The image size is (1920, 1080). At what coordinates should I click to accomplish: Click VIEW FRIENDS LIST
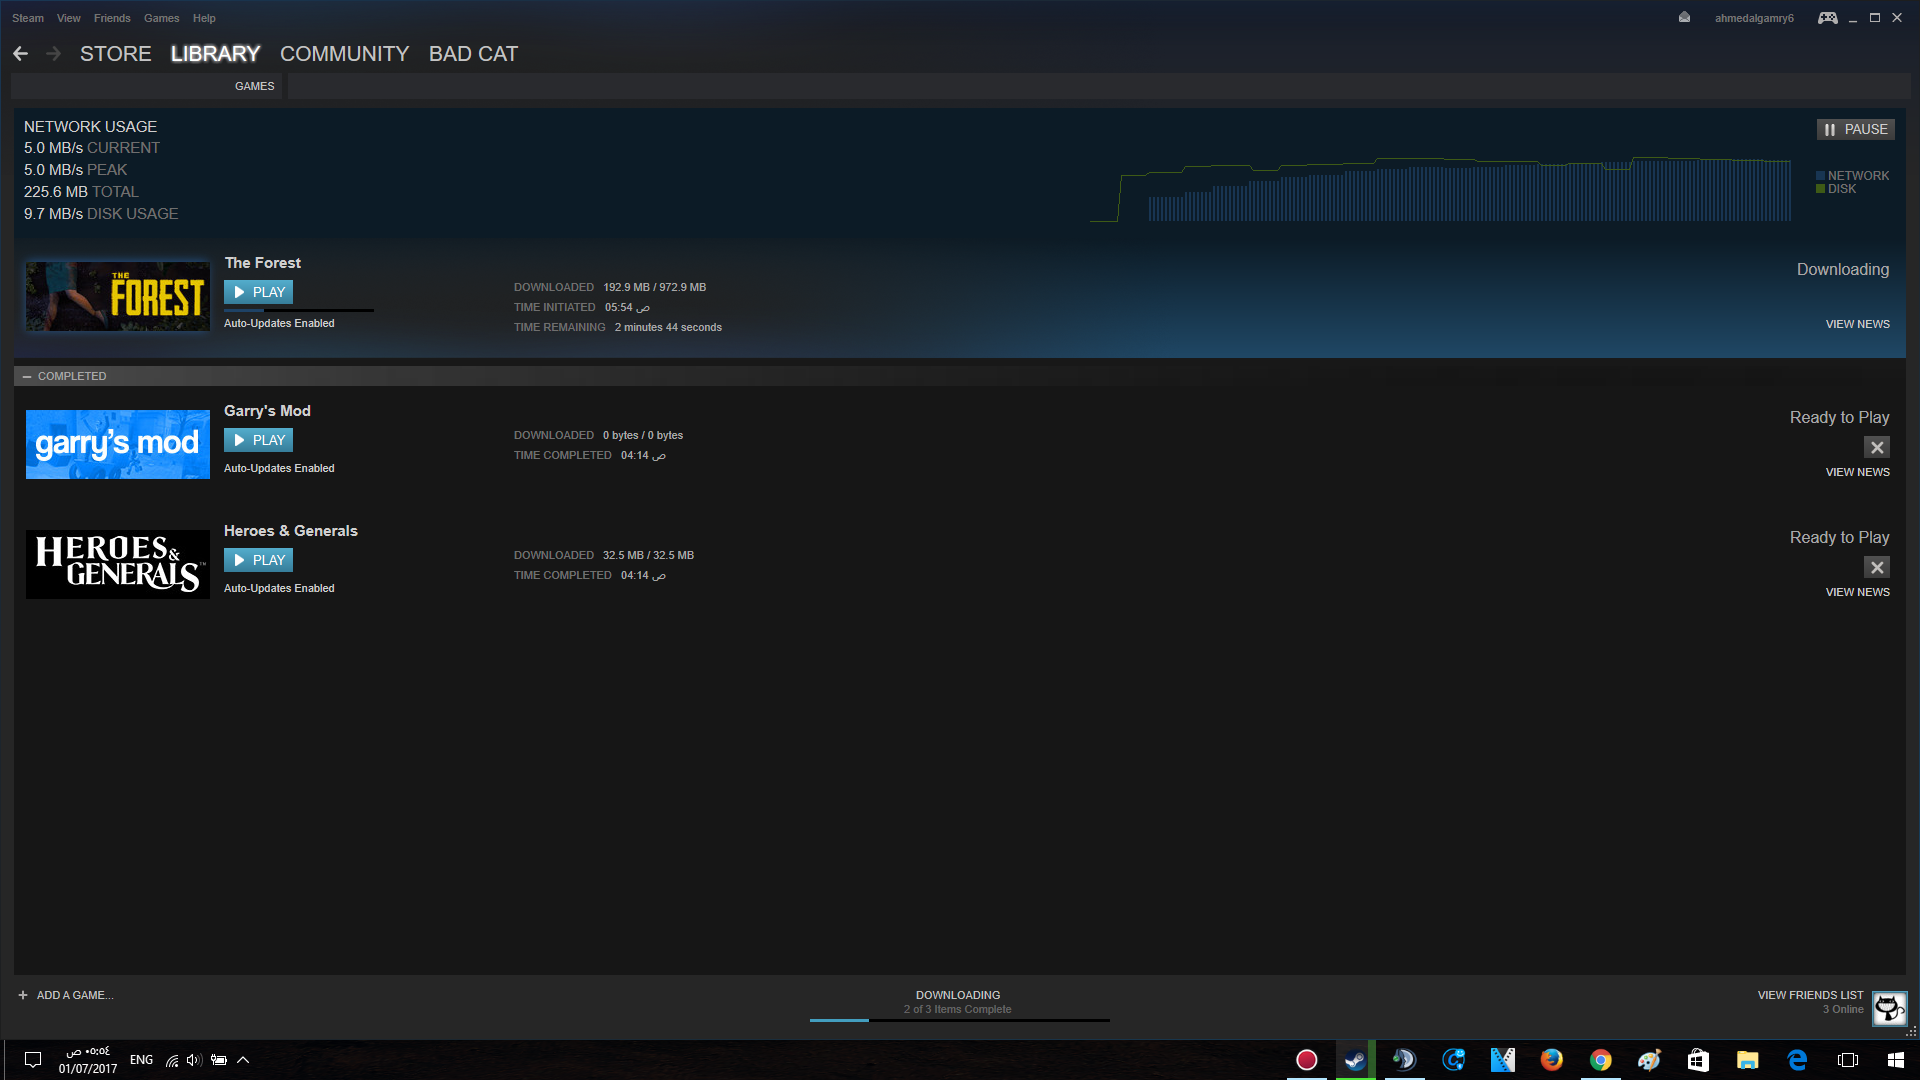pyautogui.click(x=1810, y=995)
